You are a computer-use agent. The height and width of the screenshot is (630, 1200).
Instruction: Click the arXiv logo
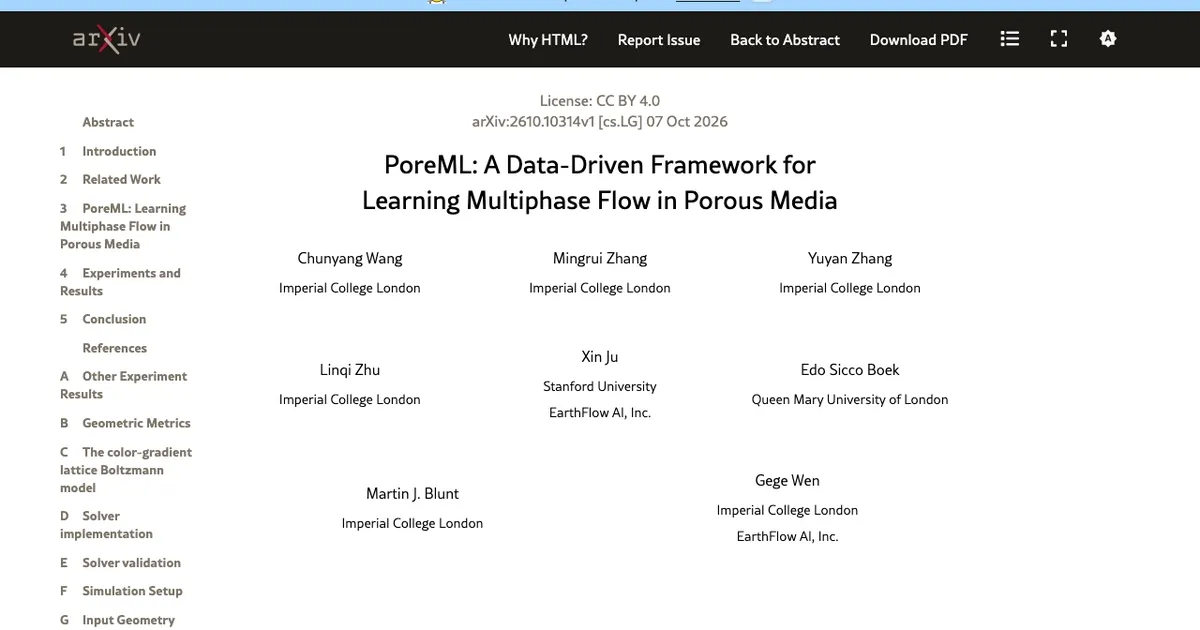[106, 39]
